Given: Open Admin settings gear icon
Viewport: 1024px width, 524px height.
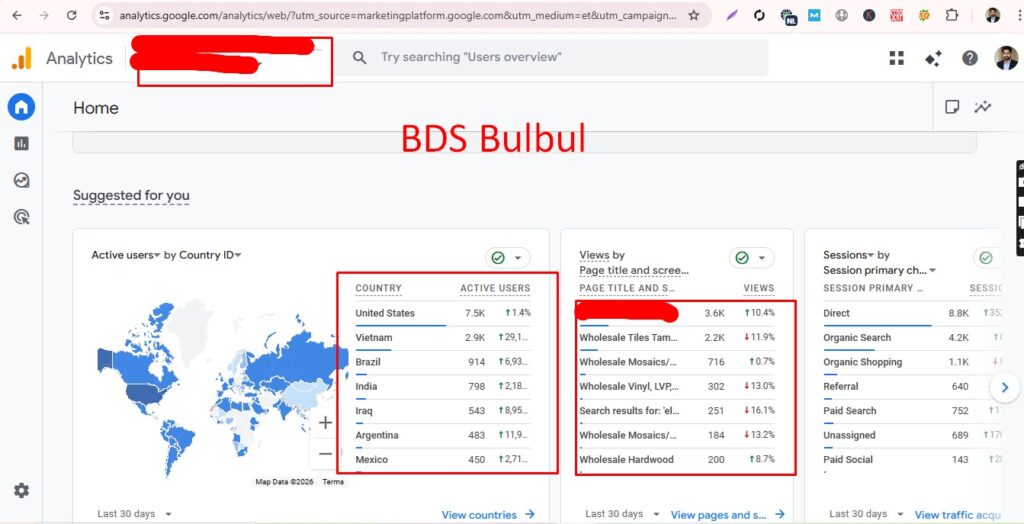Looking at the screenshot, I should pos(22,490).
